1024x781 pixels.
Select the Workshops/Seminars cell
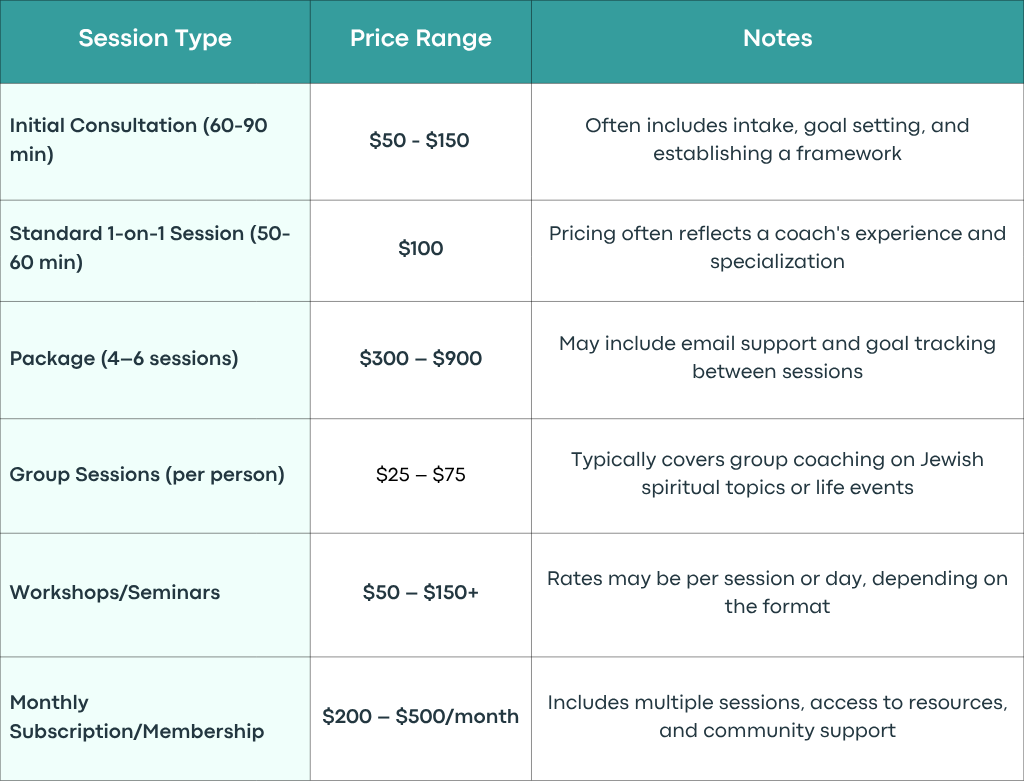tap(155, 595)
